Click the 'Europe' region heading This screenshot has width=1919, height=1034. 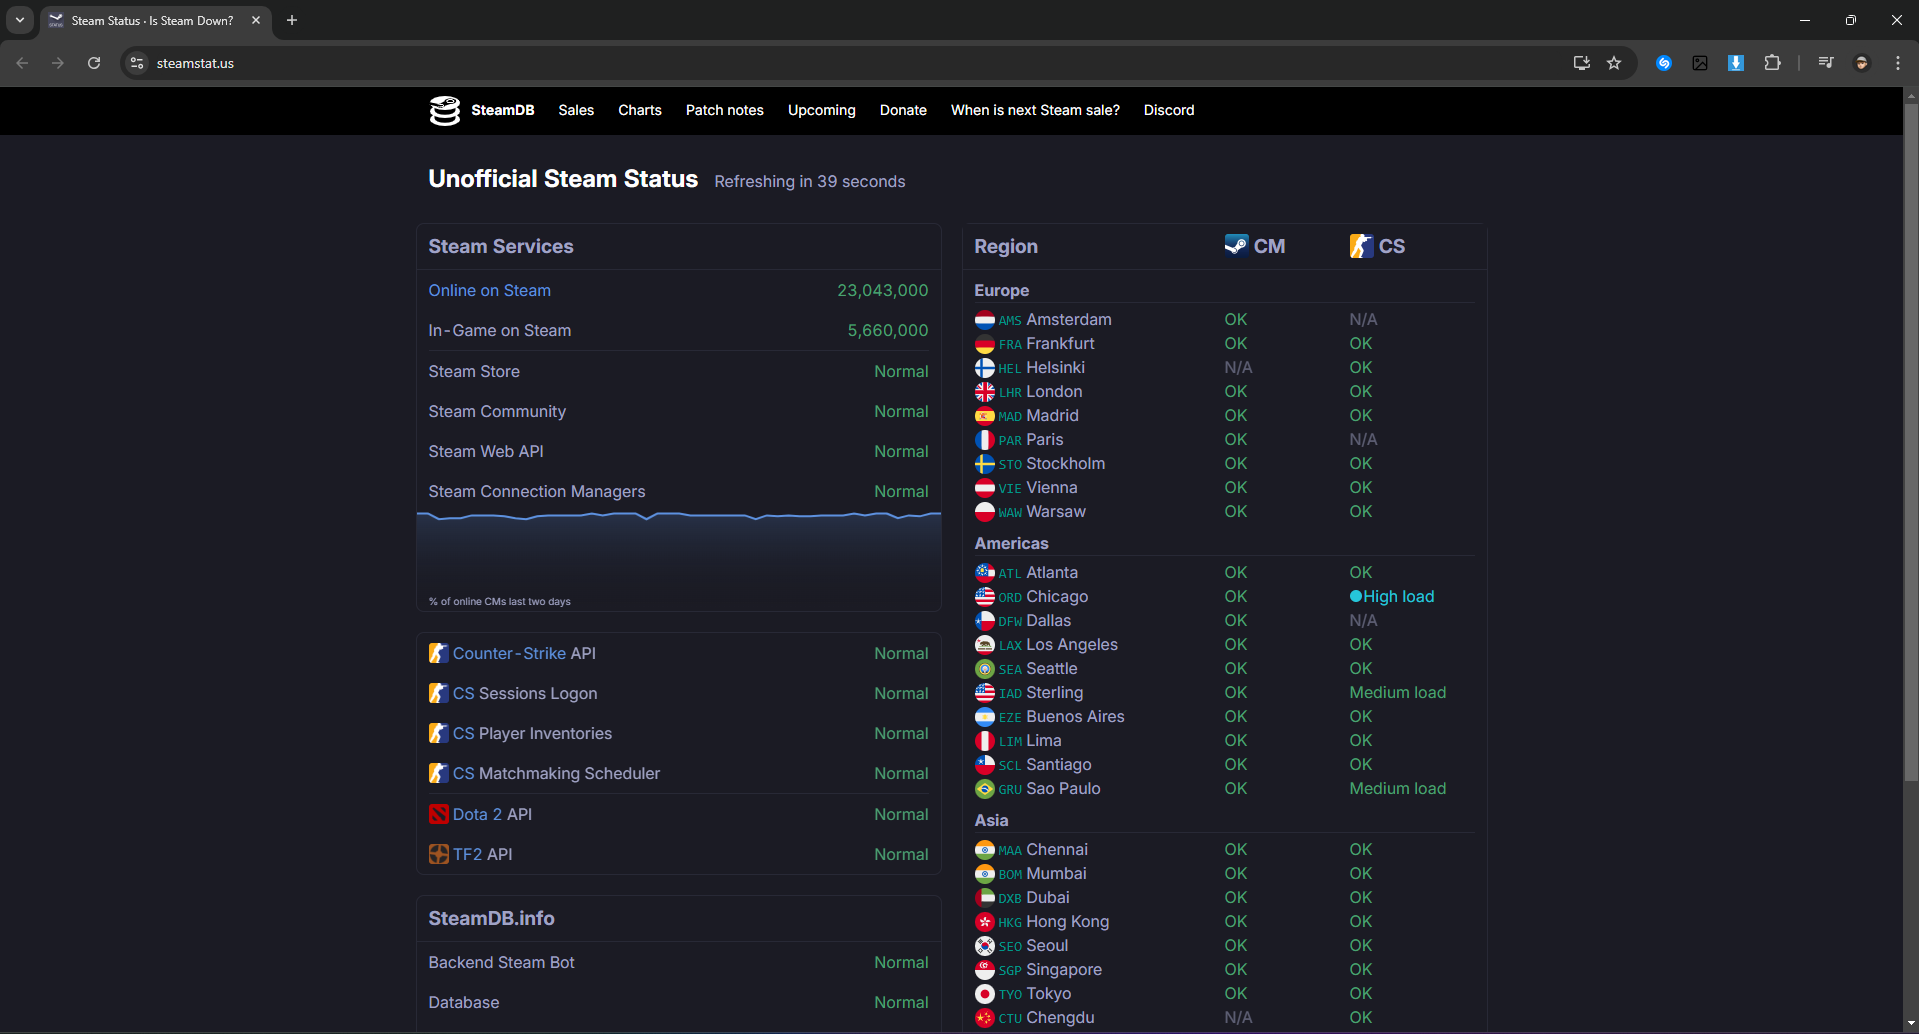click(1002, 290)
